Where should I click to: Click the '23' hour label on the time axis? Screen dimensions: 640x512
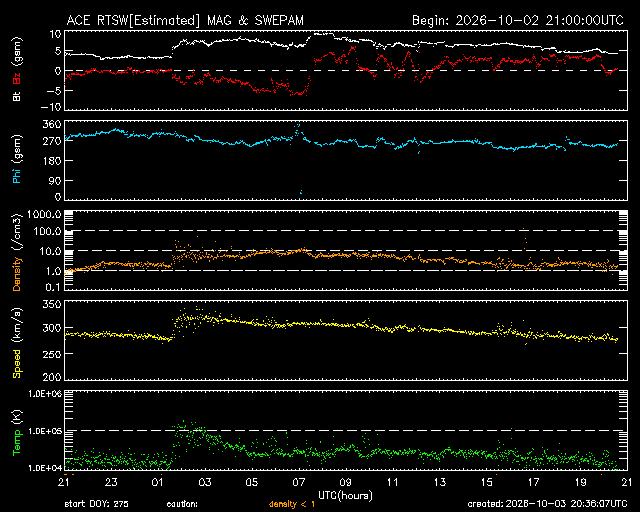111,483
